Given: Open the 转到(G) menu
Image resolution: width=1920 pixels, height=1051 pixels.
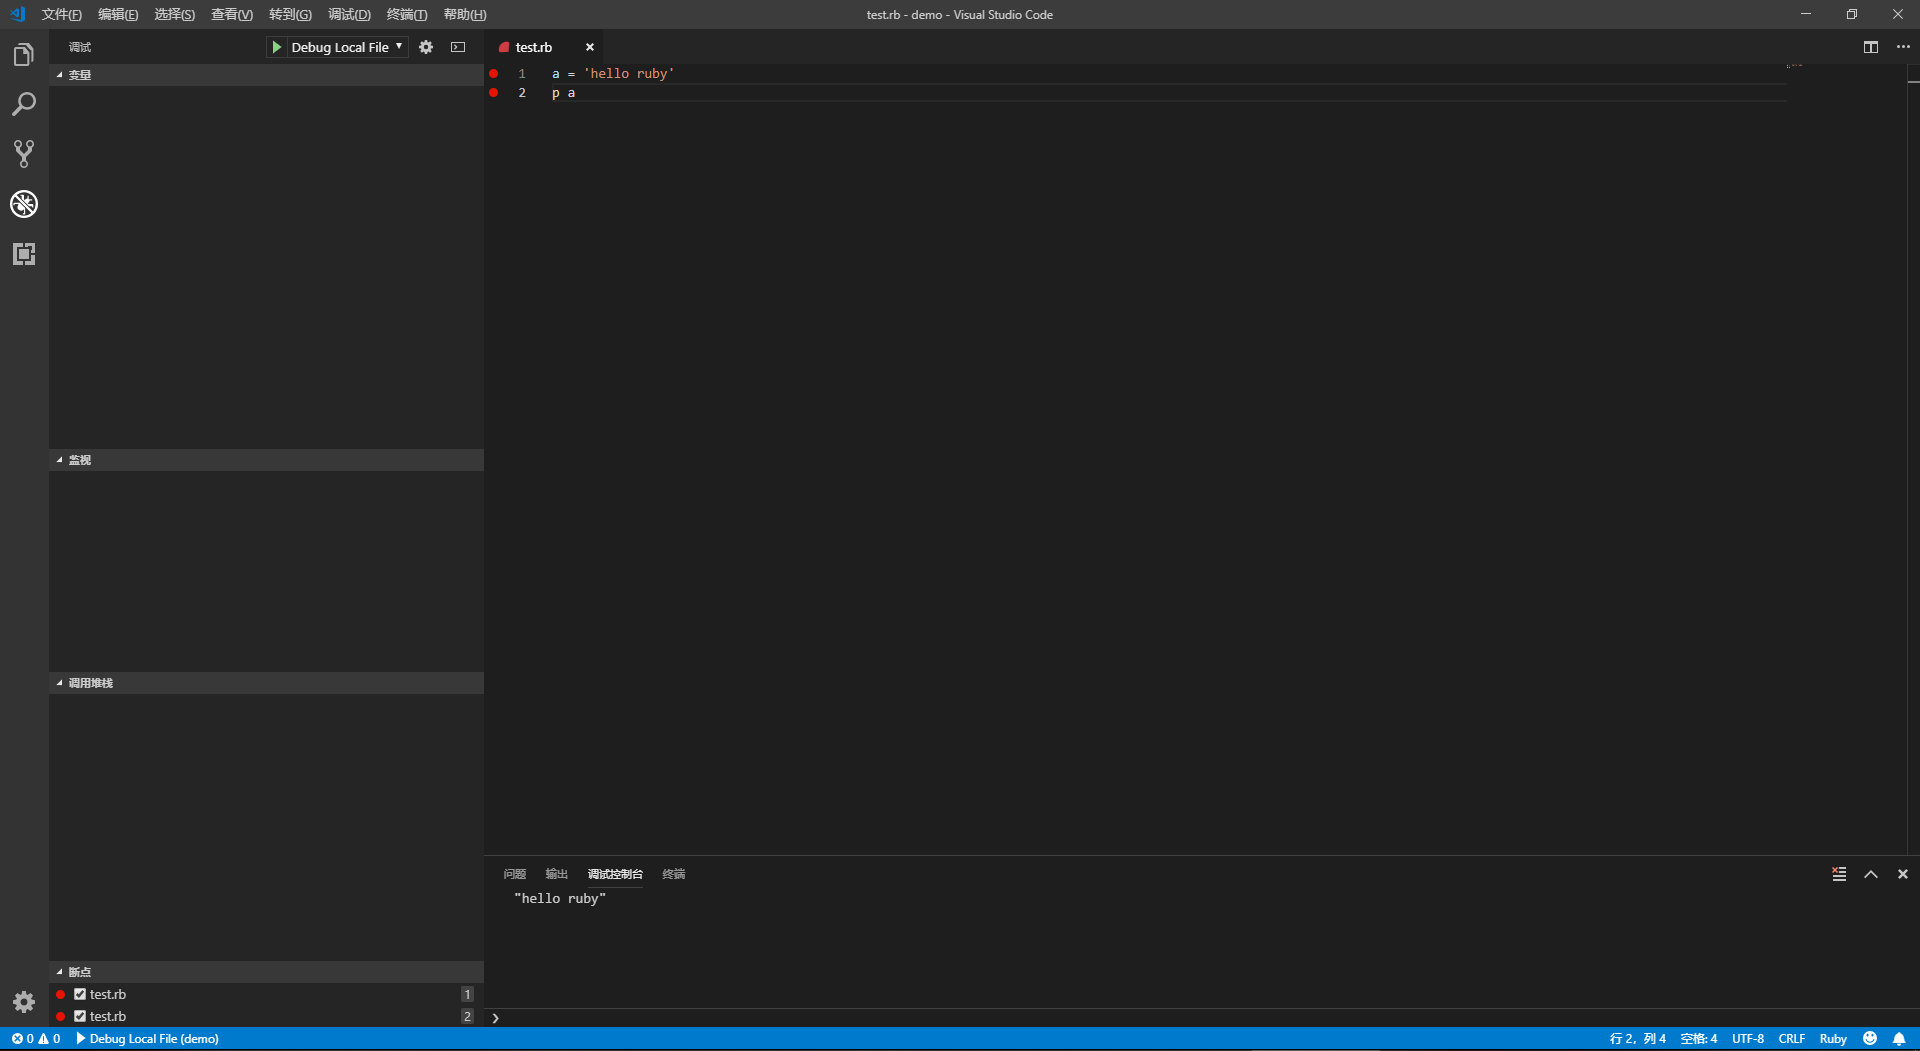Looking at the screenshot, I should pyautogui.click(x=290, y=14).
